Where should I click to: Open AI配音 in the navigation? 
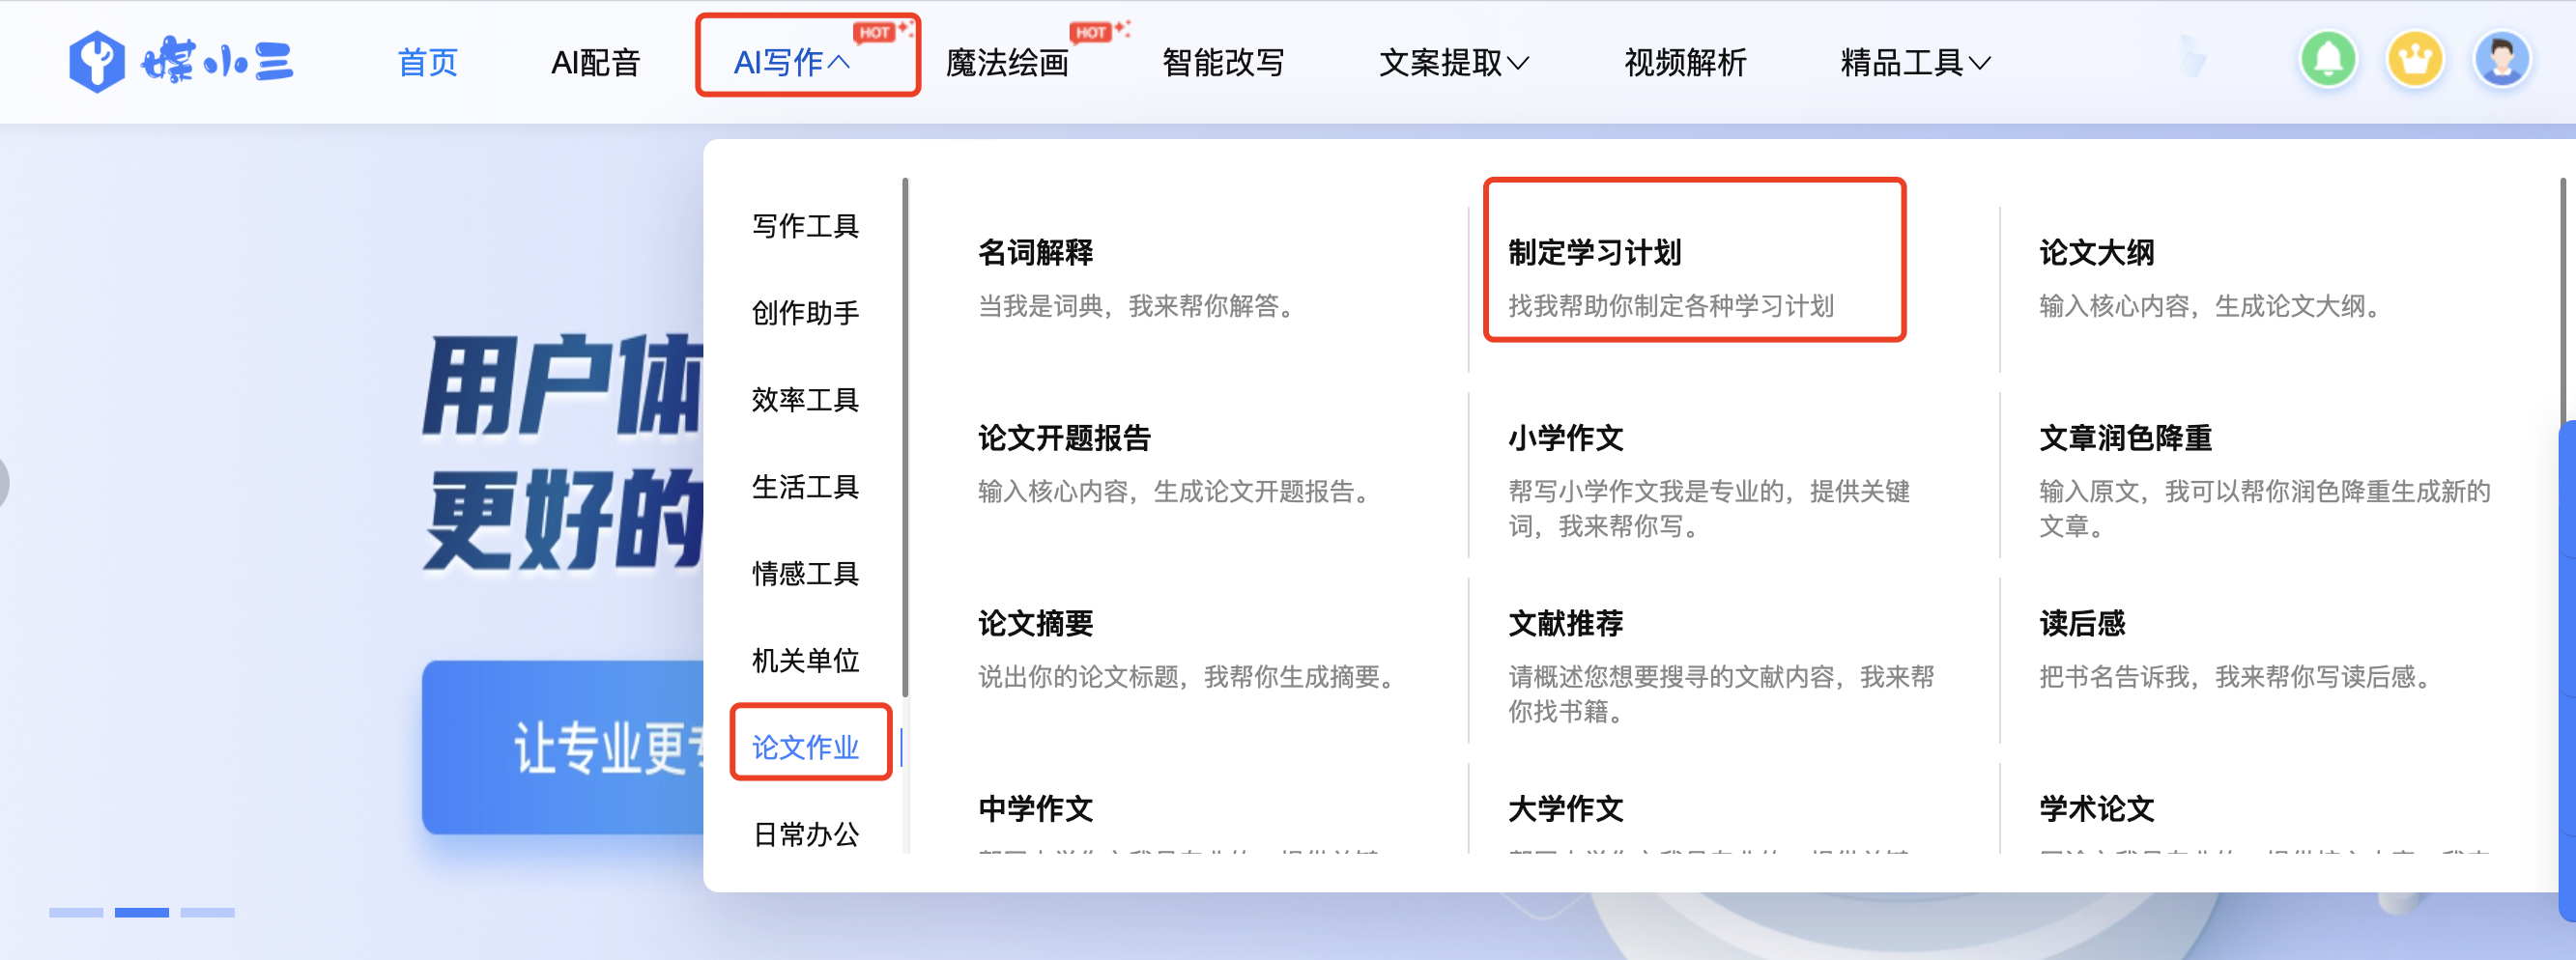tap(595, 63)
